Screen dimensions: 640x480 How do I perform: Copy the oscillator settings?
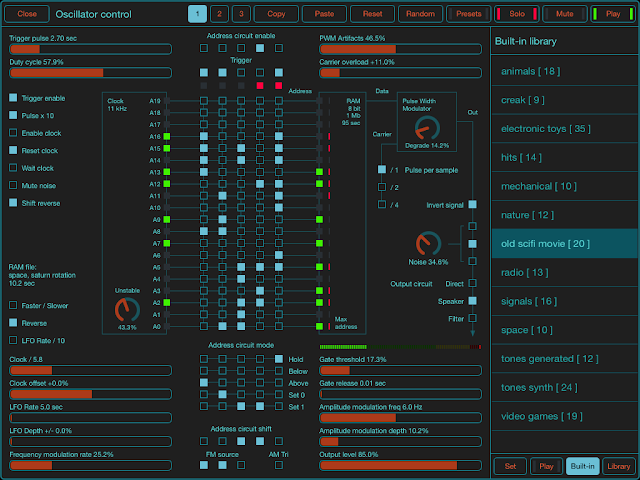tap(276, 14)
